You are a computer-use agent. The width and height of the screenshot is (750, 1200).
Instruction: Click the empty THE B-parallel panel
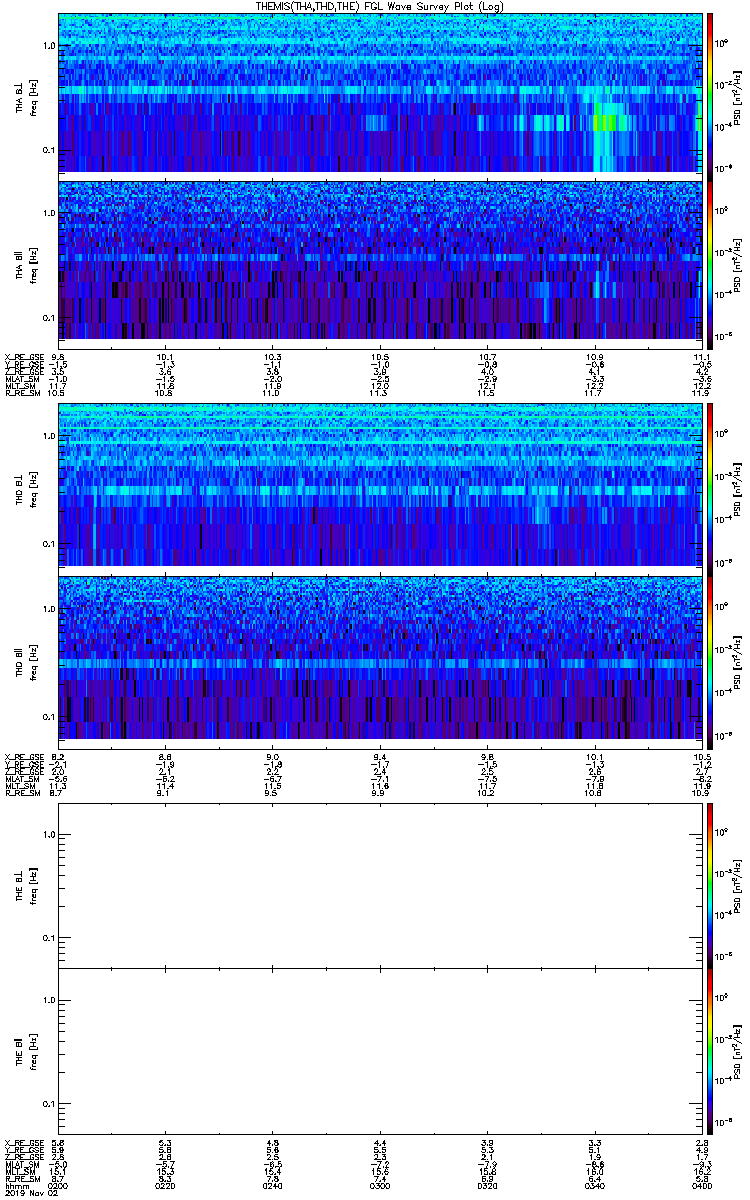pos(380,1050)
